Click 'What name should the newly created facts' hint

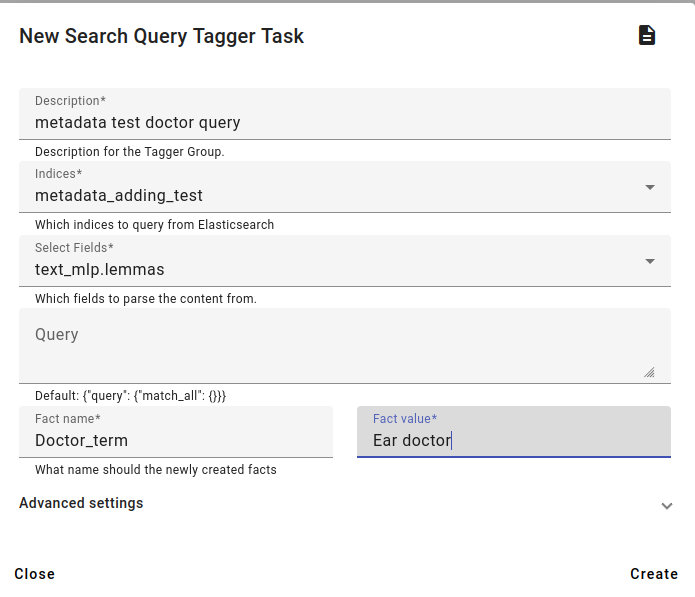156,469
